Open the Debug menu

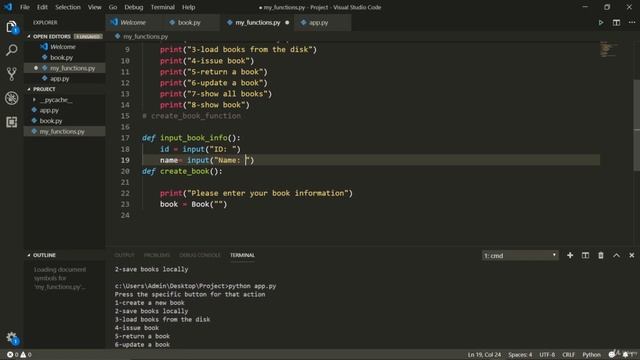click(133, 7)
